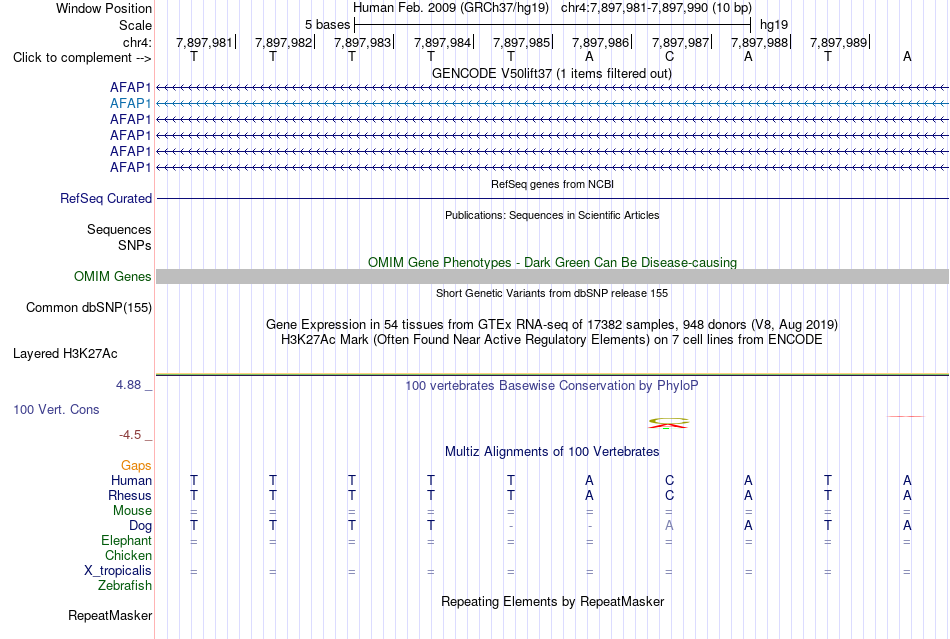Click the SNPs track label
Viewport: 950px width, 639px height.
tap(135, 245)
